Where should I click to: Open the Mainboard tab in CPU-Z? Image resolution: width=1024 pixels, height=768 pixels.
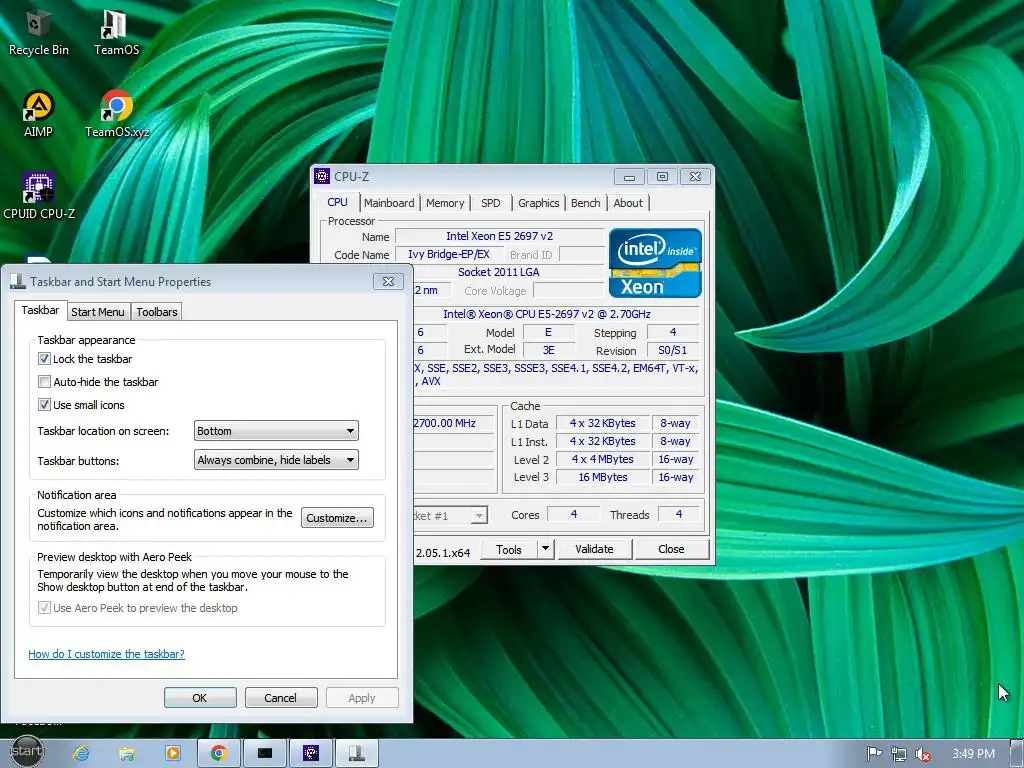coord(389,203)
